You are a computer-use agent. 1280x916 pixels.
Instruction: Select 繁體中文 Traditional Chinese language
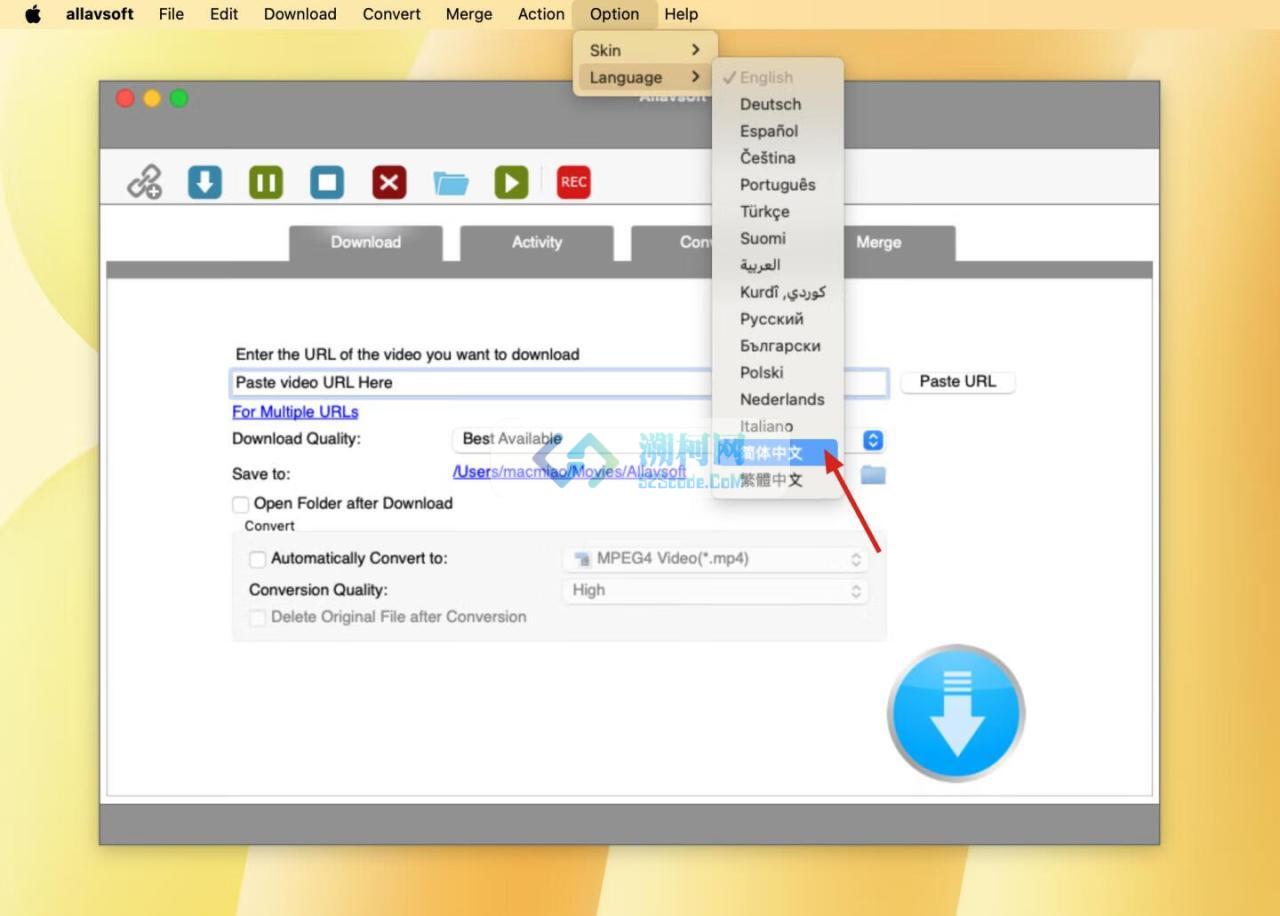[778, 480]
